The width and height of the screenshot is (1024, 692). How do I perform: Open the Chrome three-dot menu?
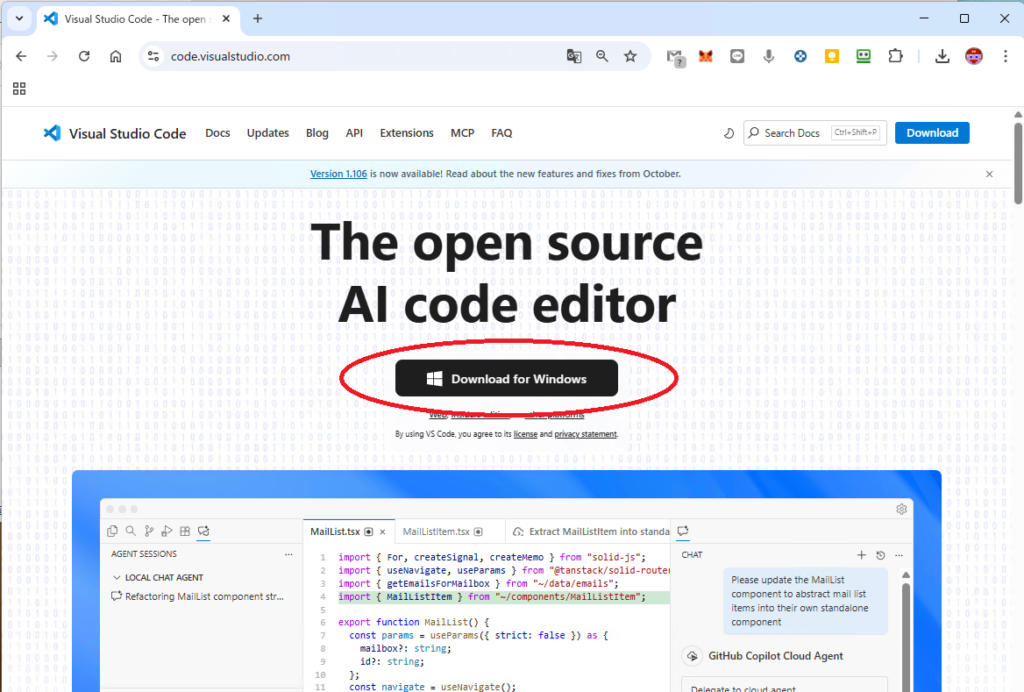click(x=1005, y=57)
